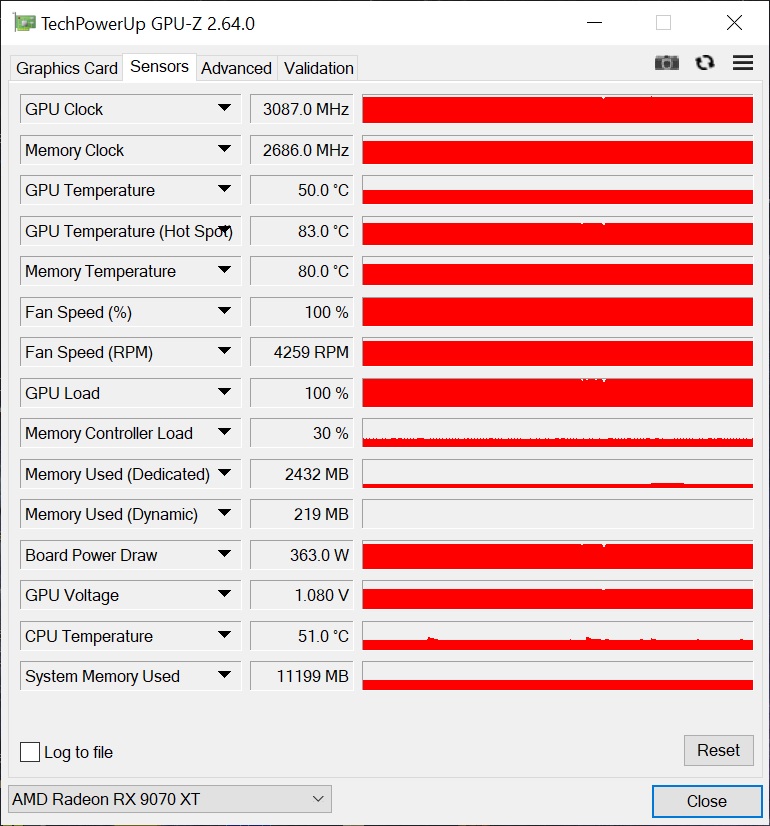Click the refresh arrows icon

[x=705, y=63]
